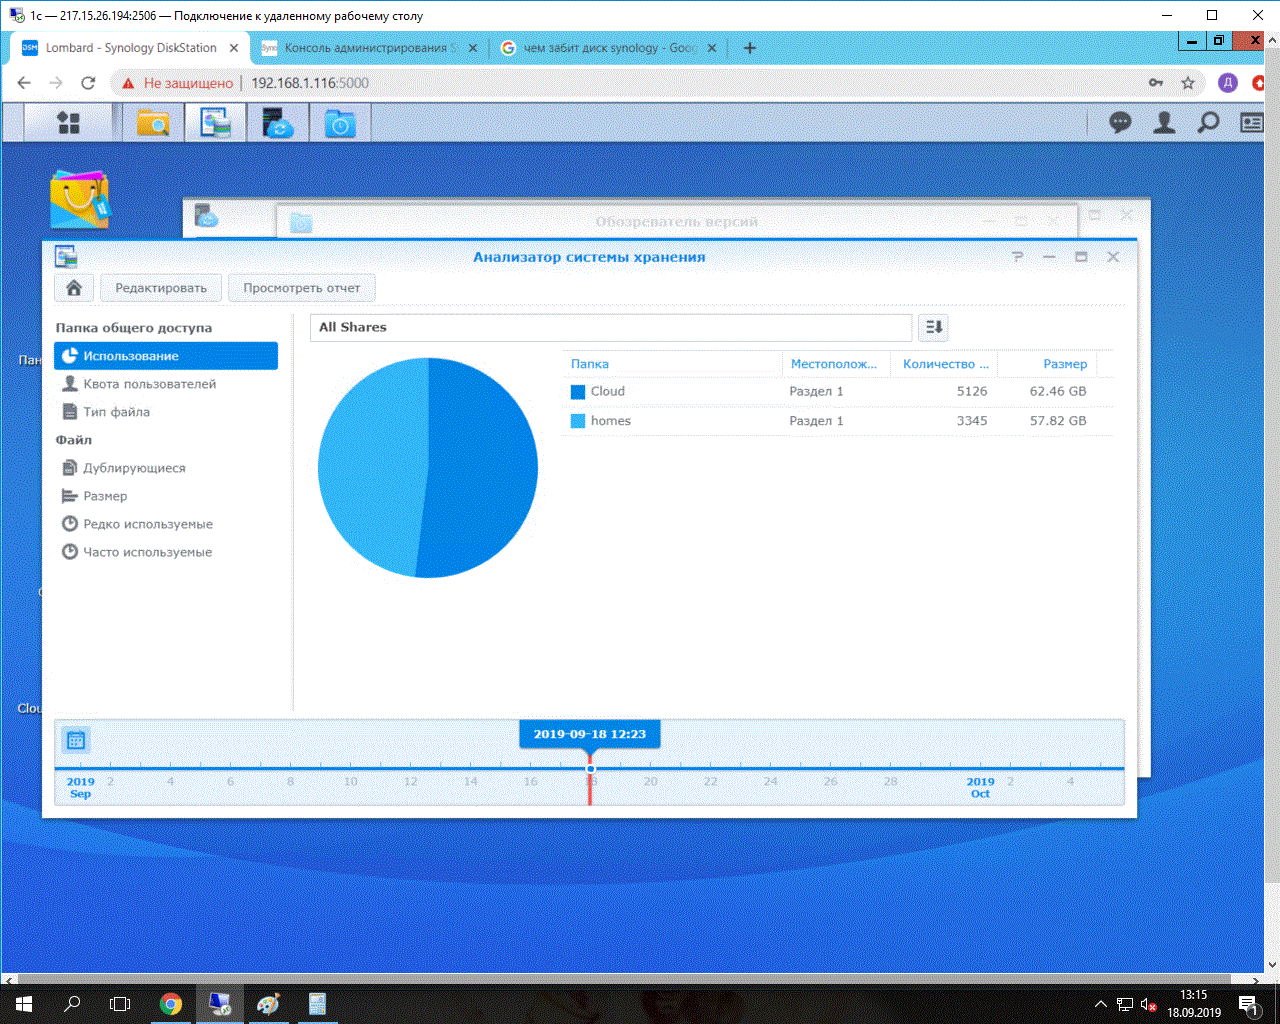Click the Редактировать button

coord(161,288)
